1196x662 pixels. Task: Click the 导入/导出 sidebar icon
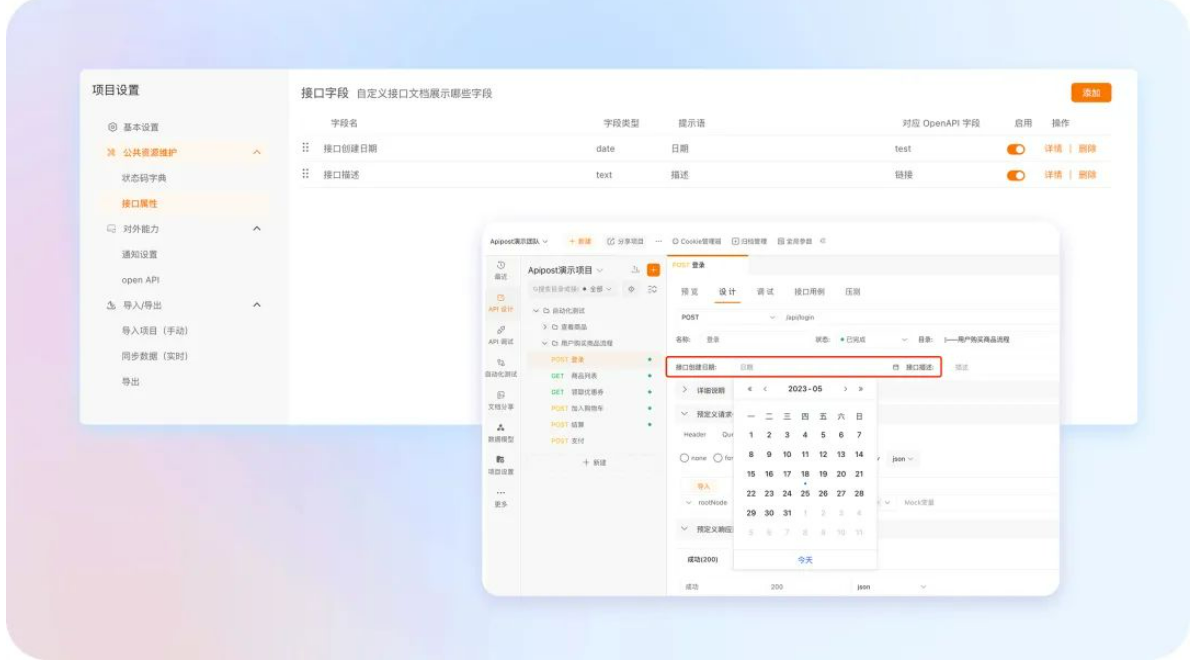click(111, 305)
